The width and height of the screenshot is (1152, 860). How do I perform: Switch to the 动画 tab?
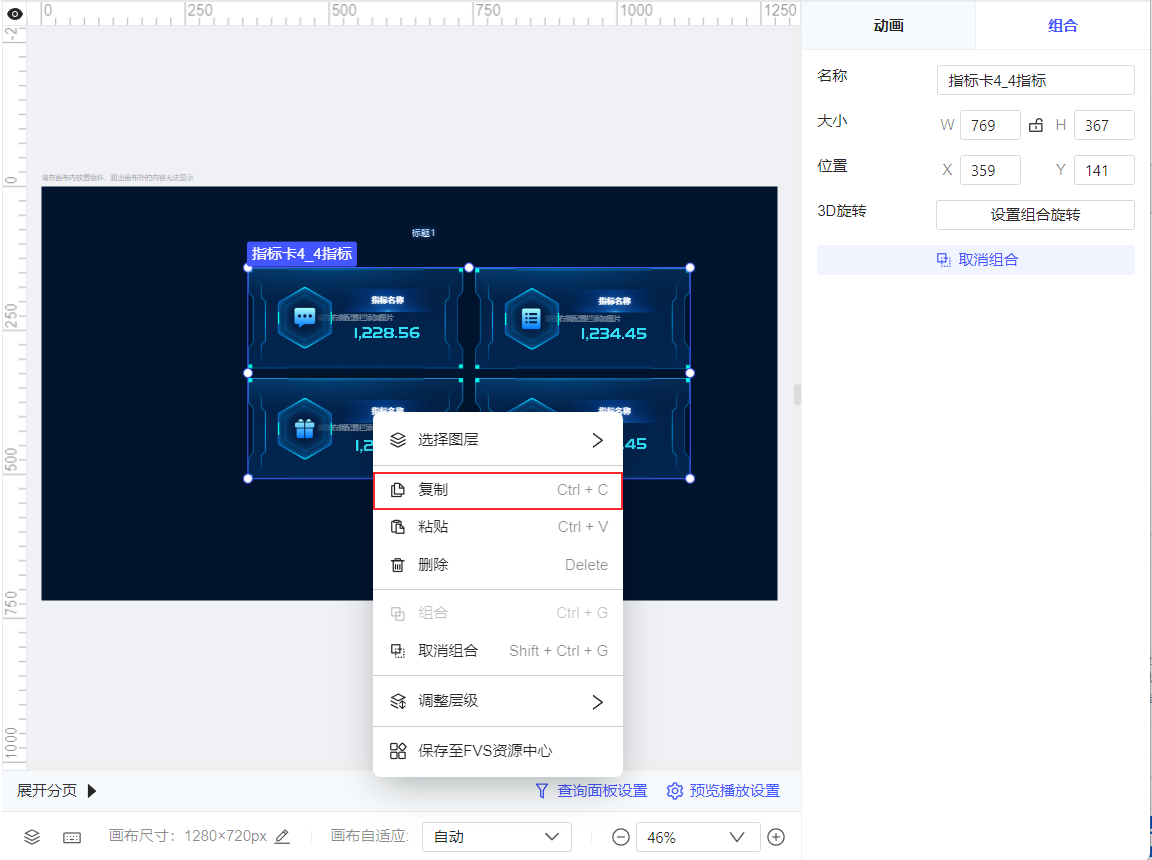point(888,26)
